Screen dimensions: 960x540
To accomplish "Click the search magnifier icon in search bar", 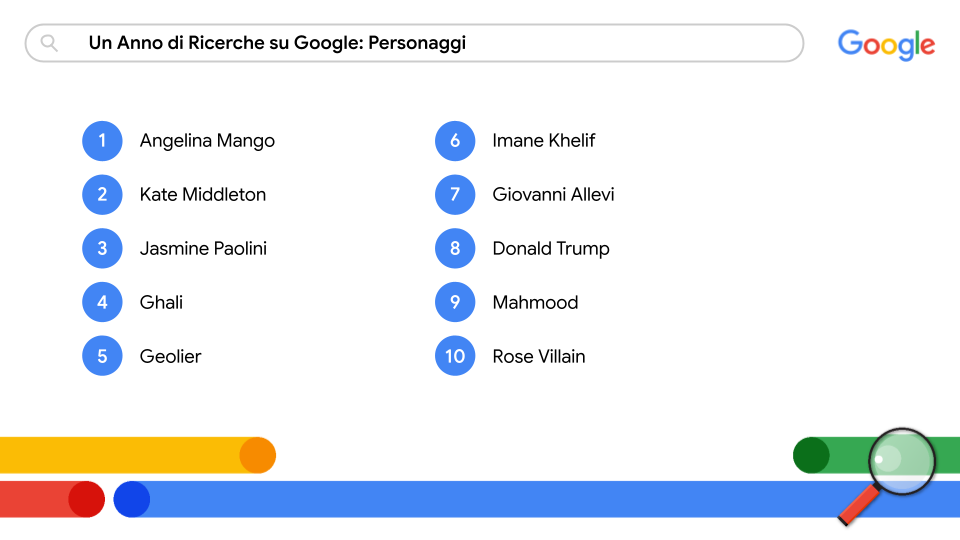I will pos(49,43).
